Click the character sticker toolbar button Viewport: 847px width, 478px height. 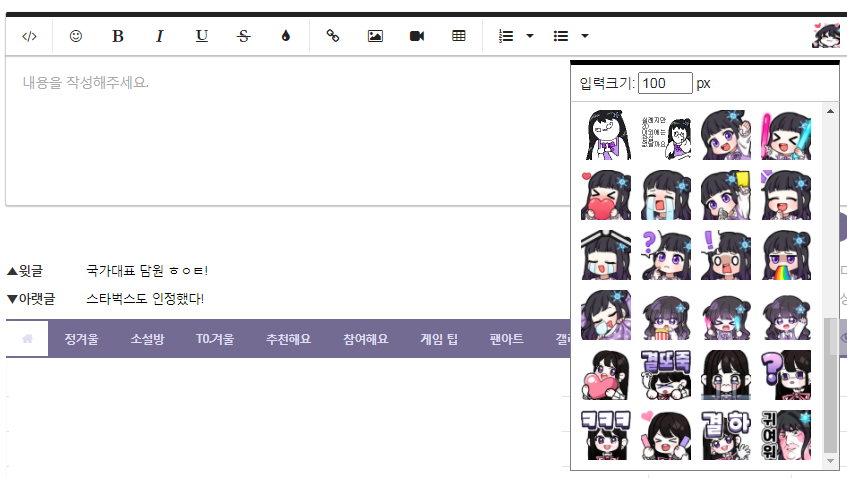826,35
